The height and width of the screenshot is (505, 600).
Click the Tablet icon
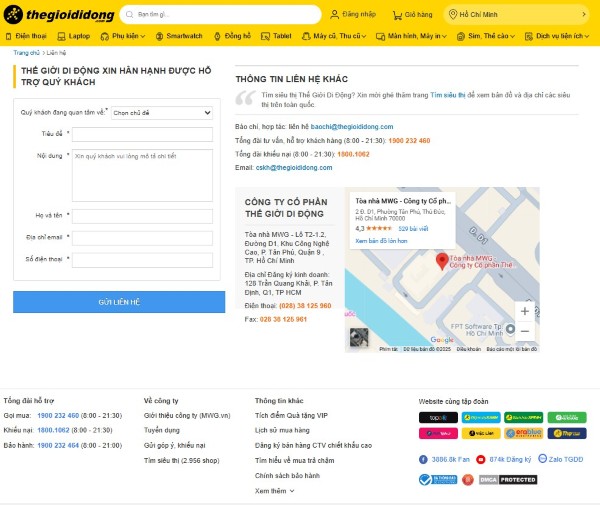pos(265,36)
